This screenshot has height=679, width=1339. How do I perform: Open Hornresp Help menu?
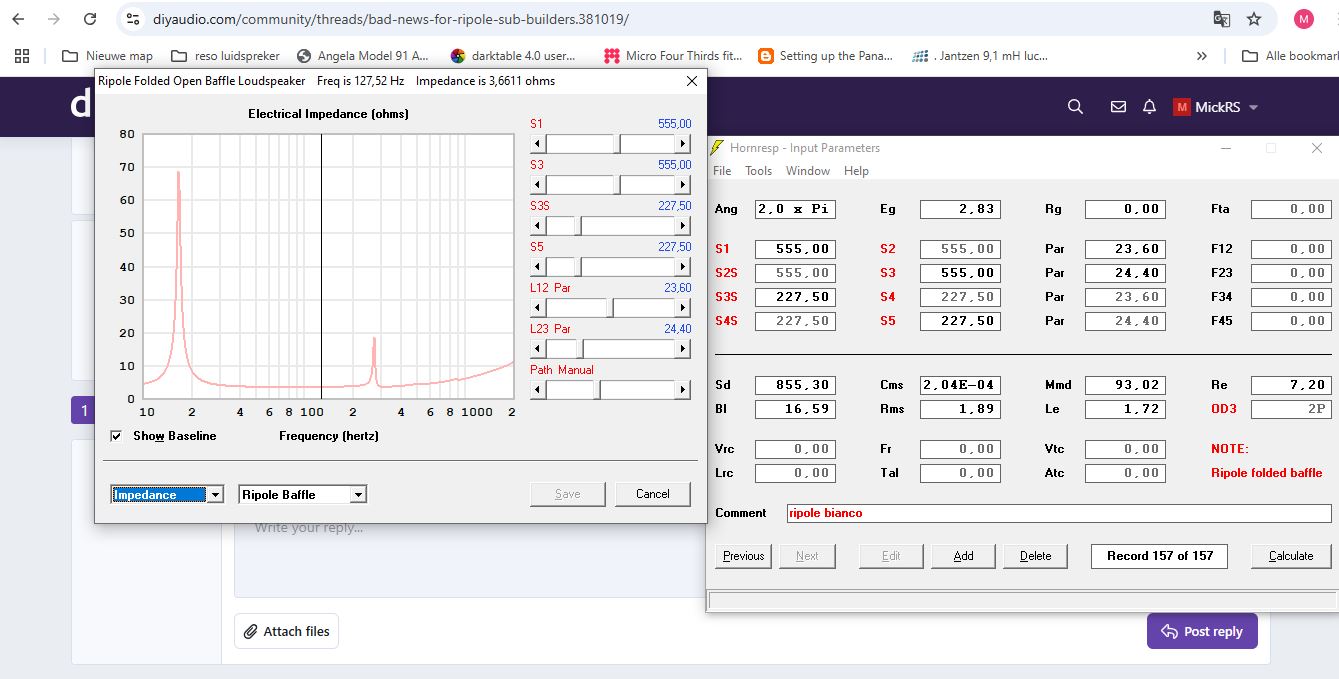point(856,171)
